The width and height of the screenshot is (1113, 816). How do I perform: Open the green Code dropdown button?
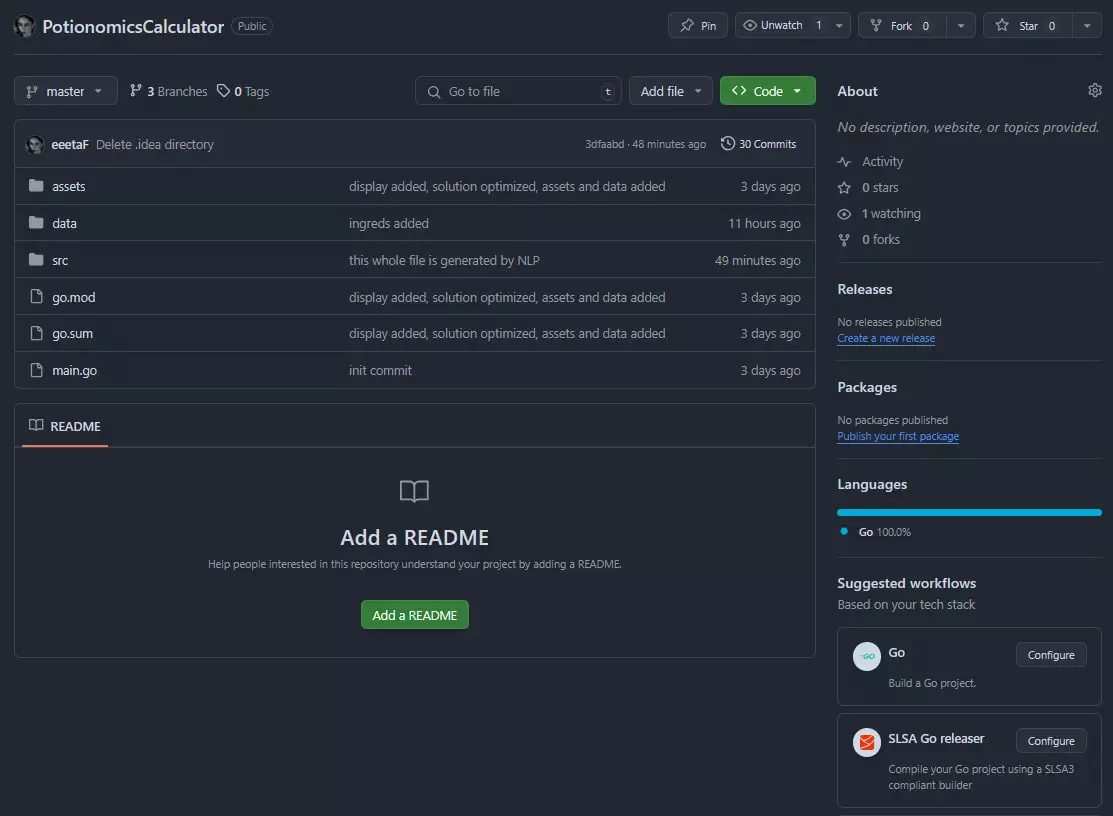pos(767,91)
